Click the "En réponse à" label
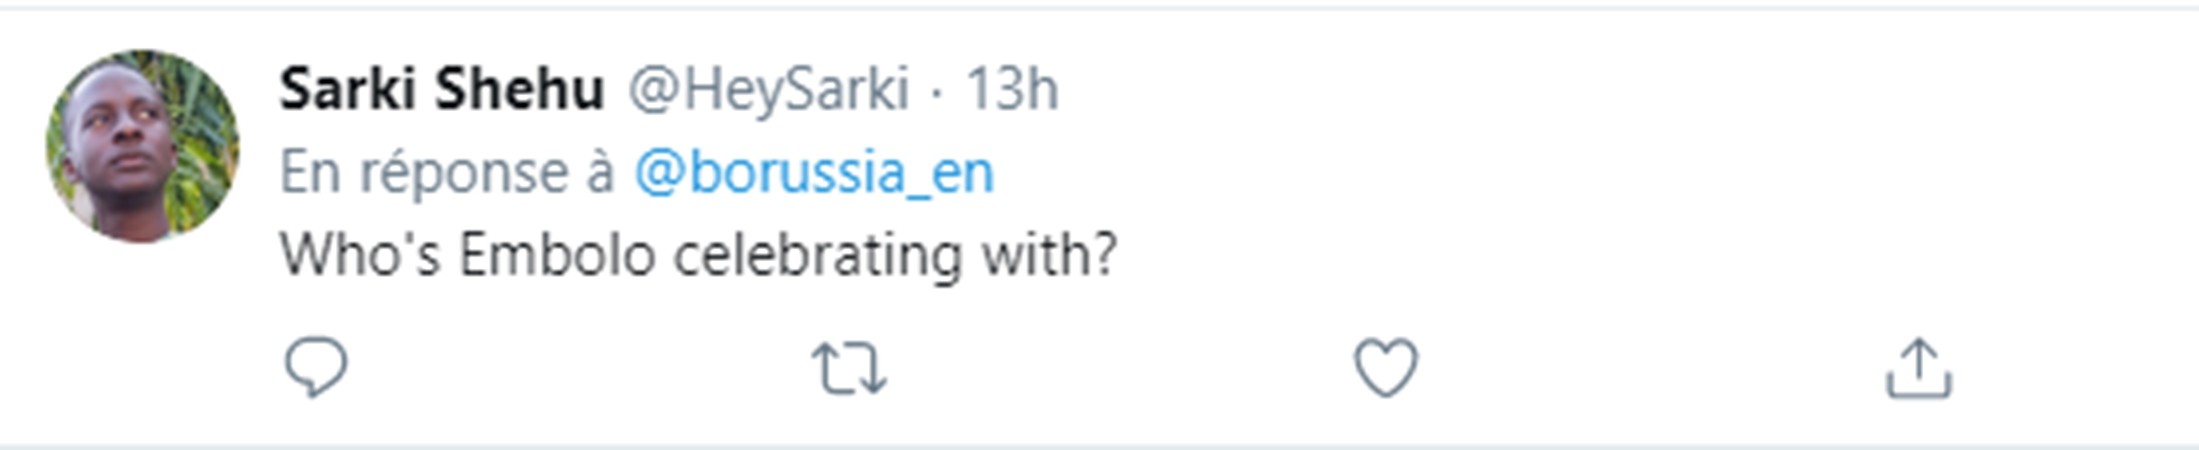Image resolution: width=2199 pixels, height=450 pixels. (x=446, y=172)
